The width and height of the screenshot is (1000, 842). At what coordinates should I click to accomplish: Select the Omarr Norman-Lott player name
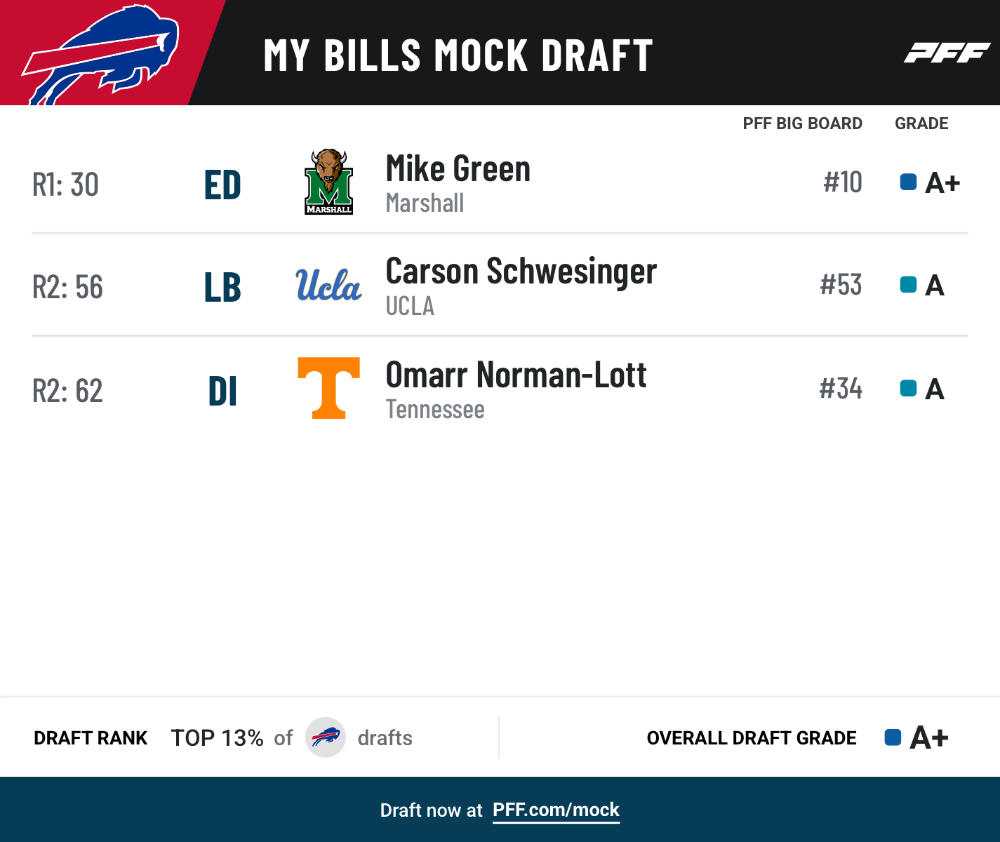[516, 374]
